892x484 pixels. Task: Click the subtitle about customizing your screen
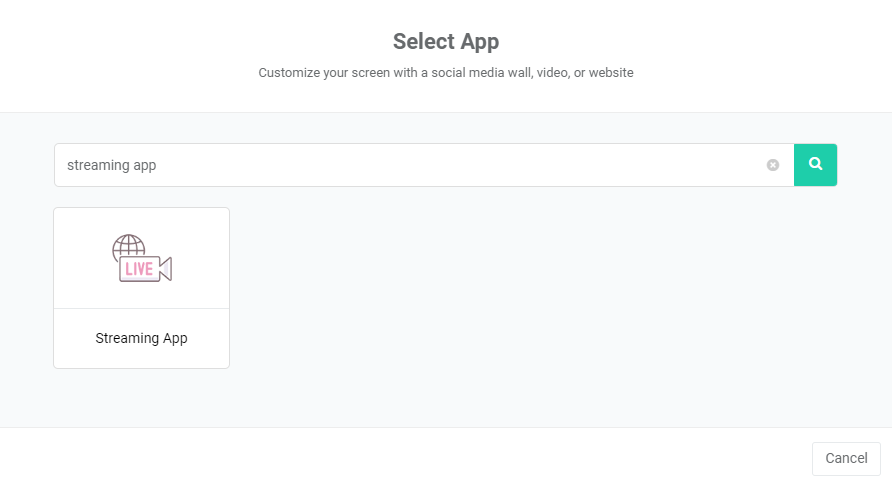click(446, 73)
